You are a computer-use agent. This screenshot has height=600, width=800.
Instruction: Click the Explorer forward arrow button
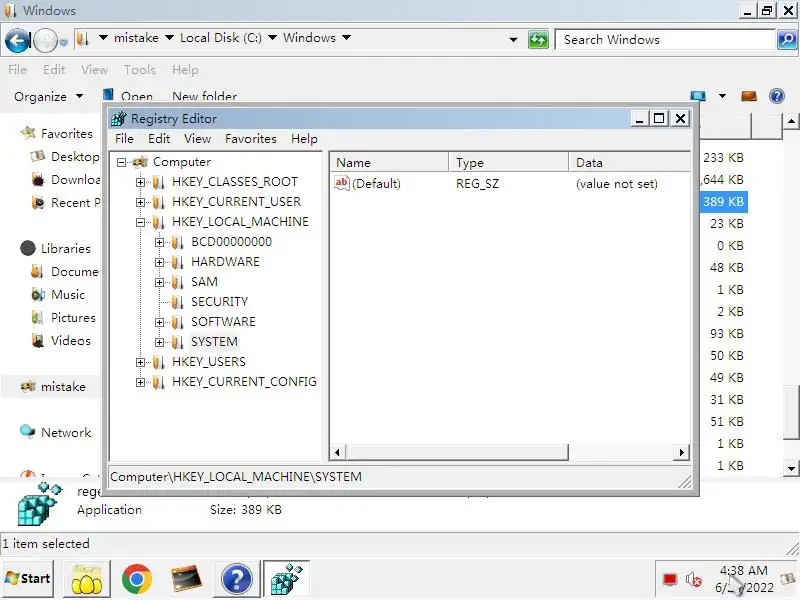pos(45,40)
